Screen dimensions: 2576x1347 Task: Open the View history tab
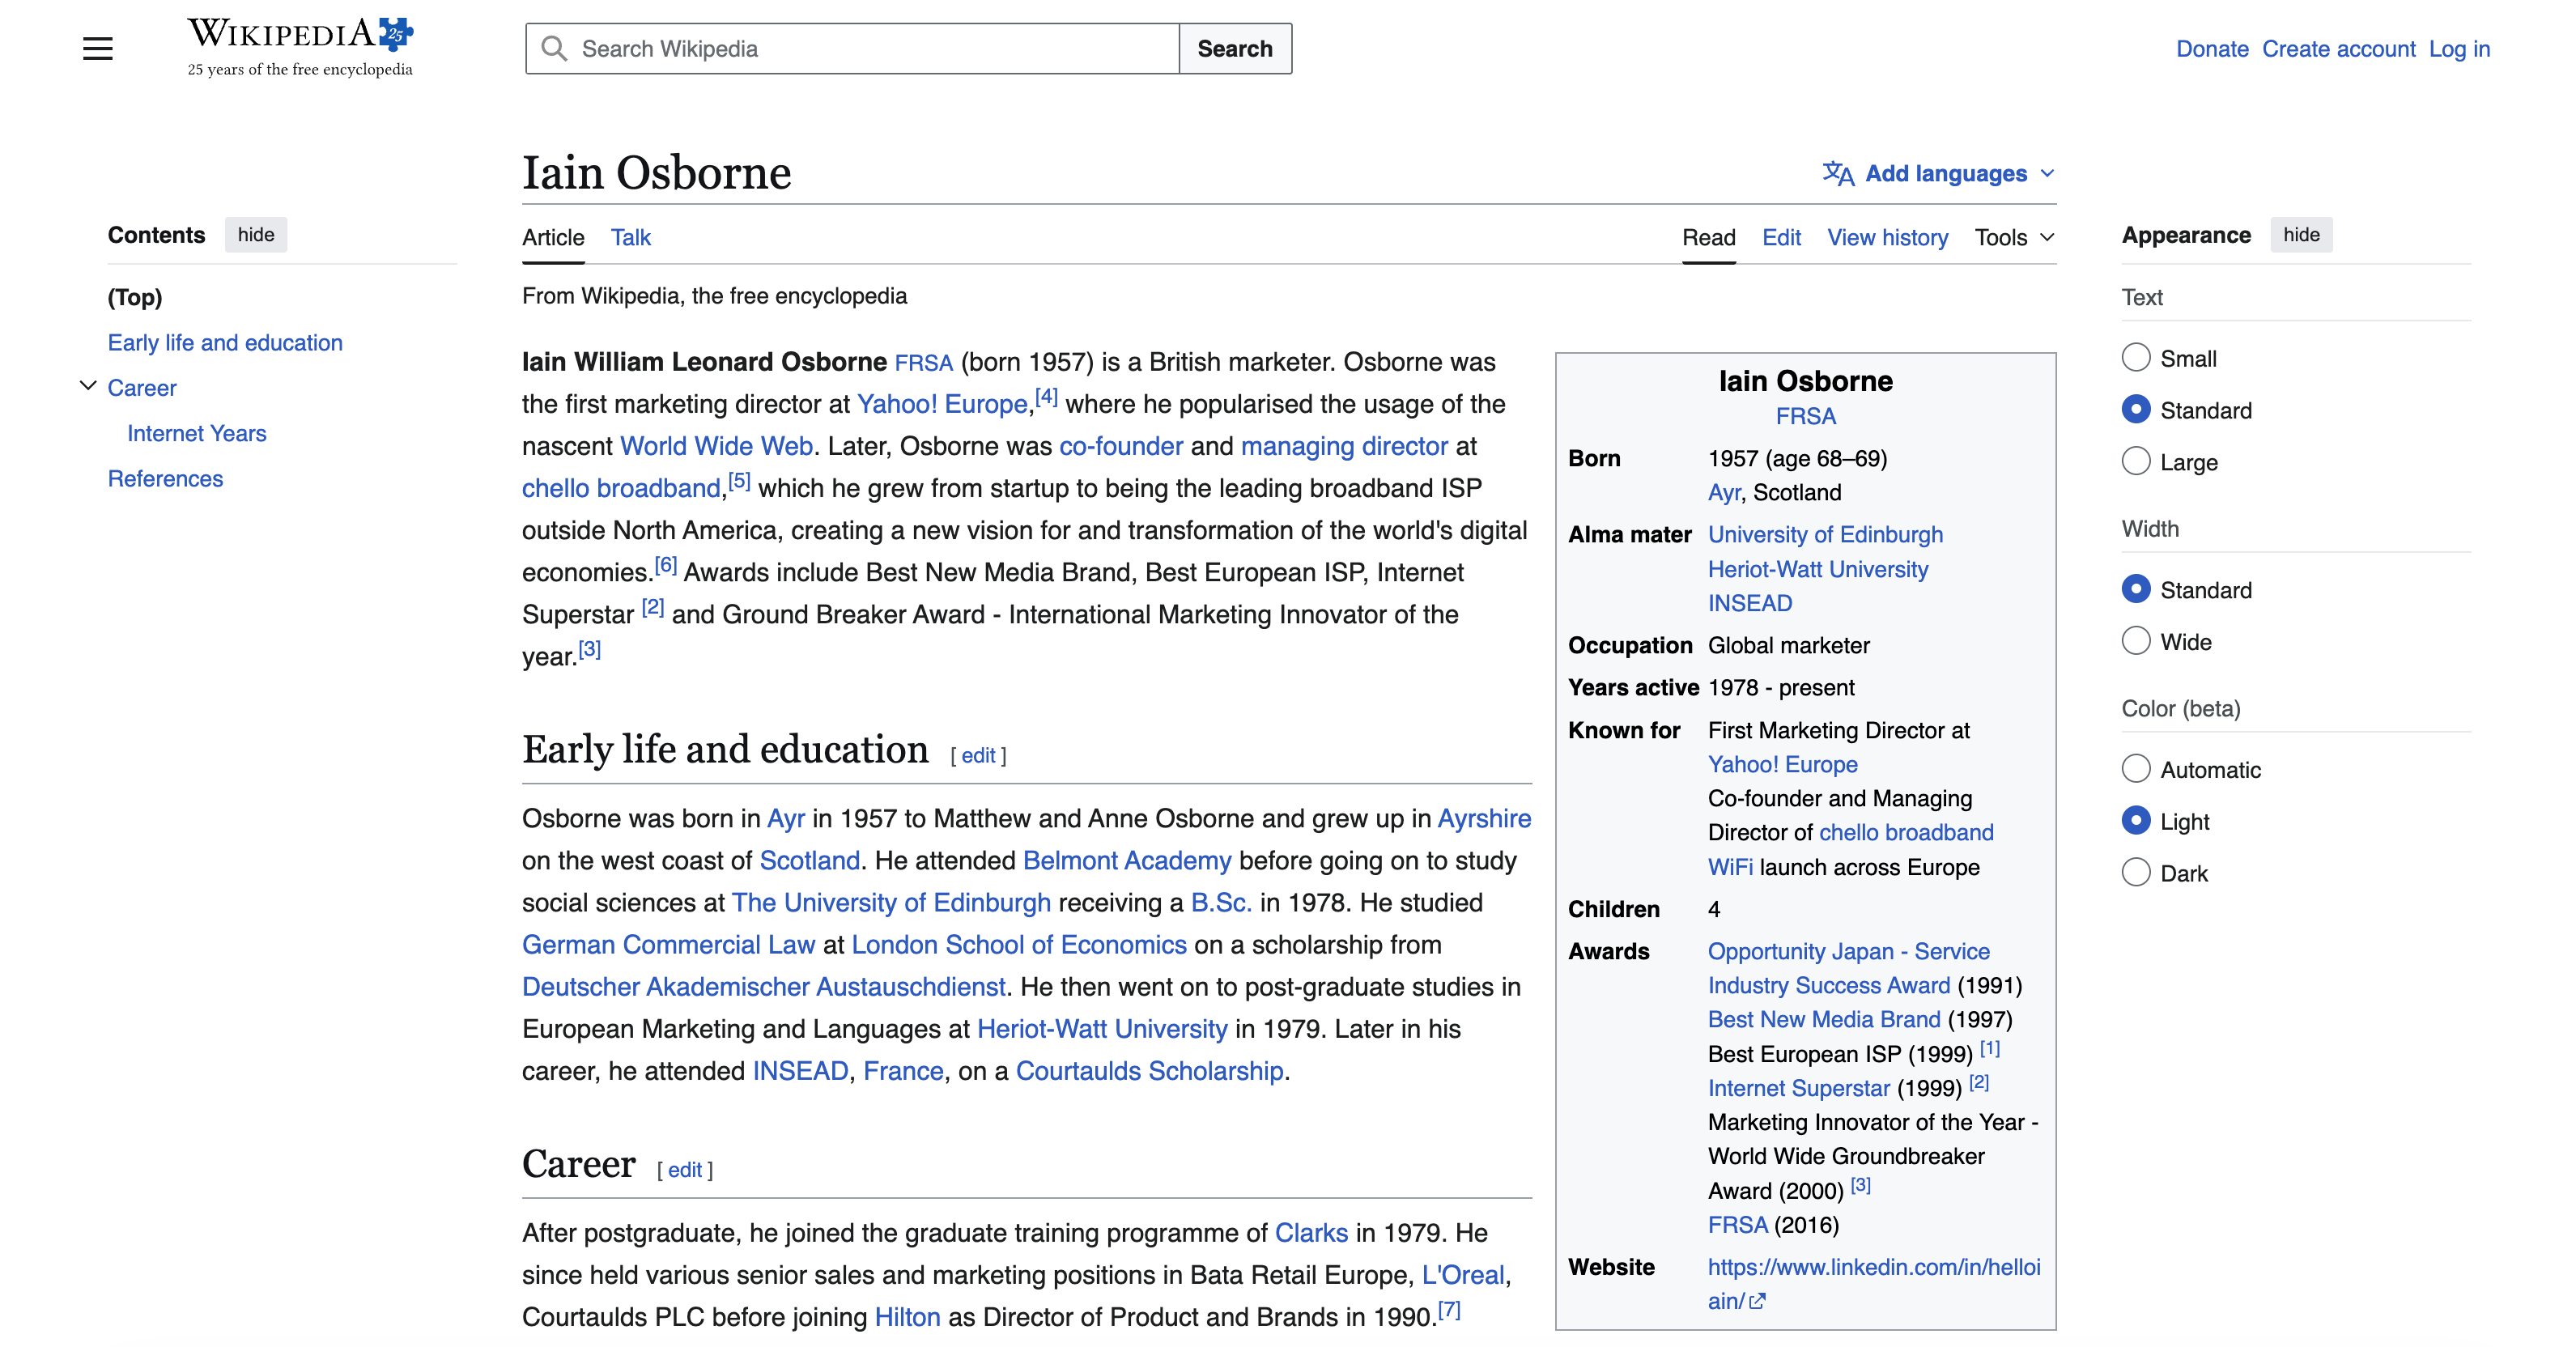pyautogui.click(x=1888, y=237)
